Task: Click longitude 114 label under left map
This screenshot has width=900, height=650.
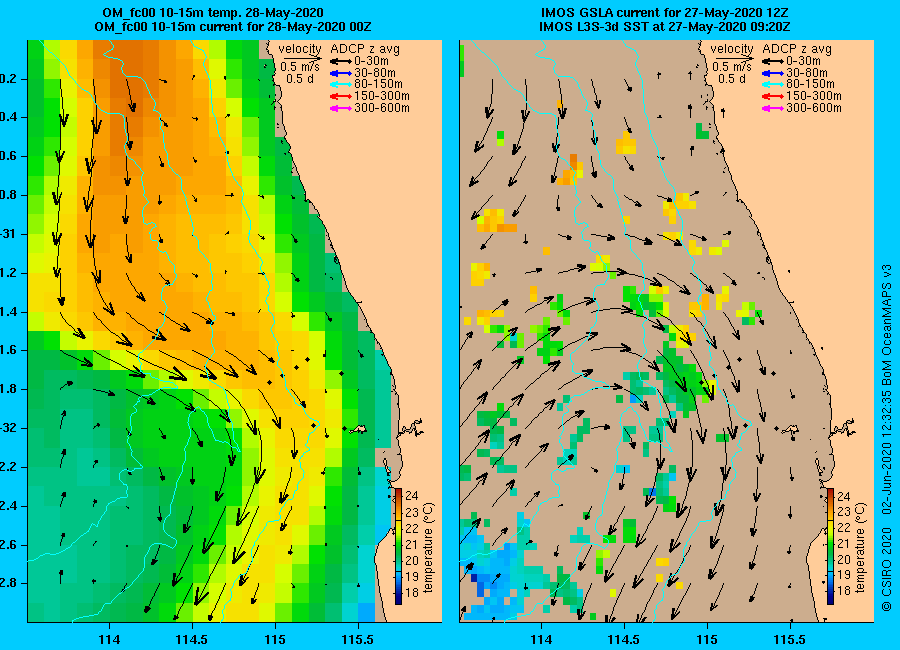Action: coord(109,640)
